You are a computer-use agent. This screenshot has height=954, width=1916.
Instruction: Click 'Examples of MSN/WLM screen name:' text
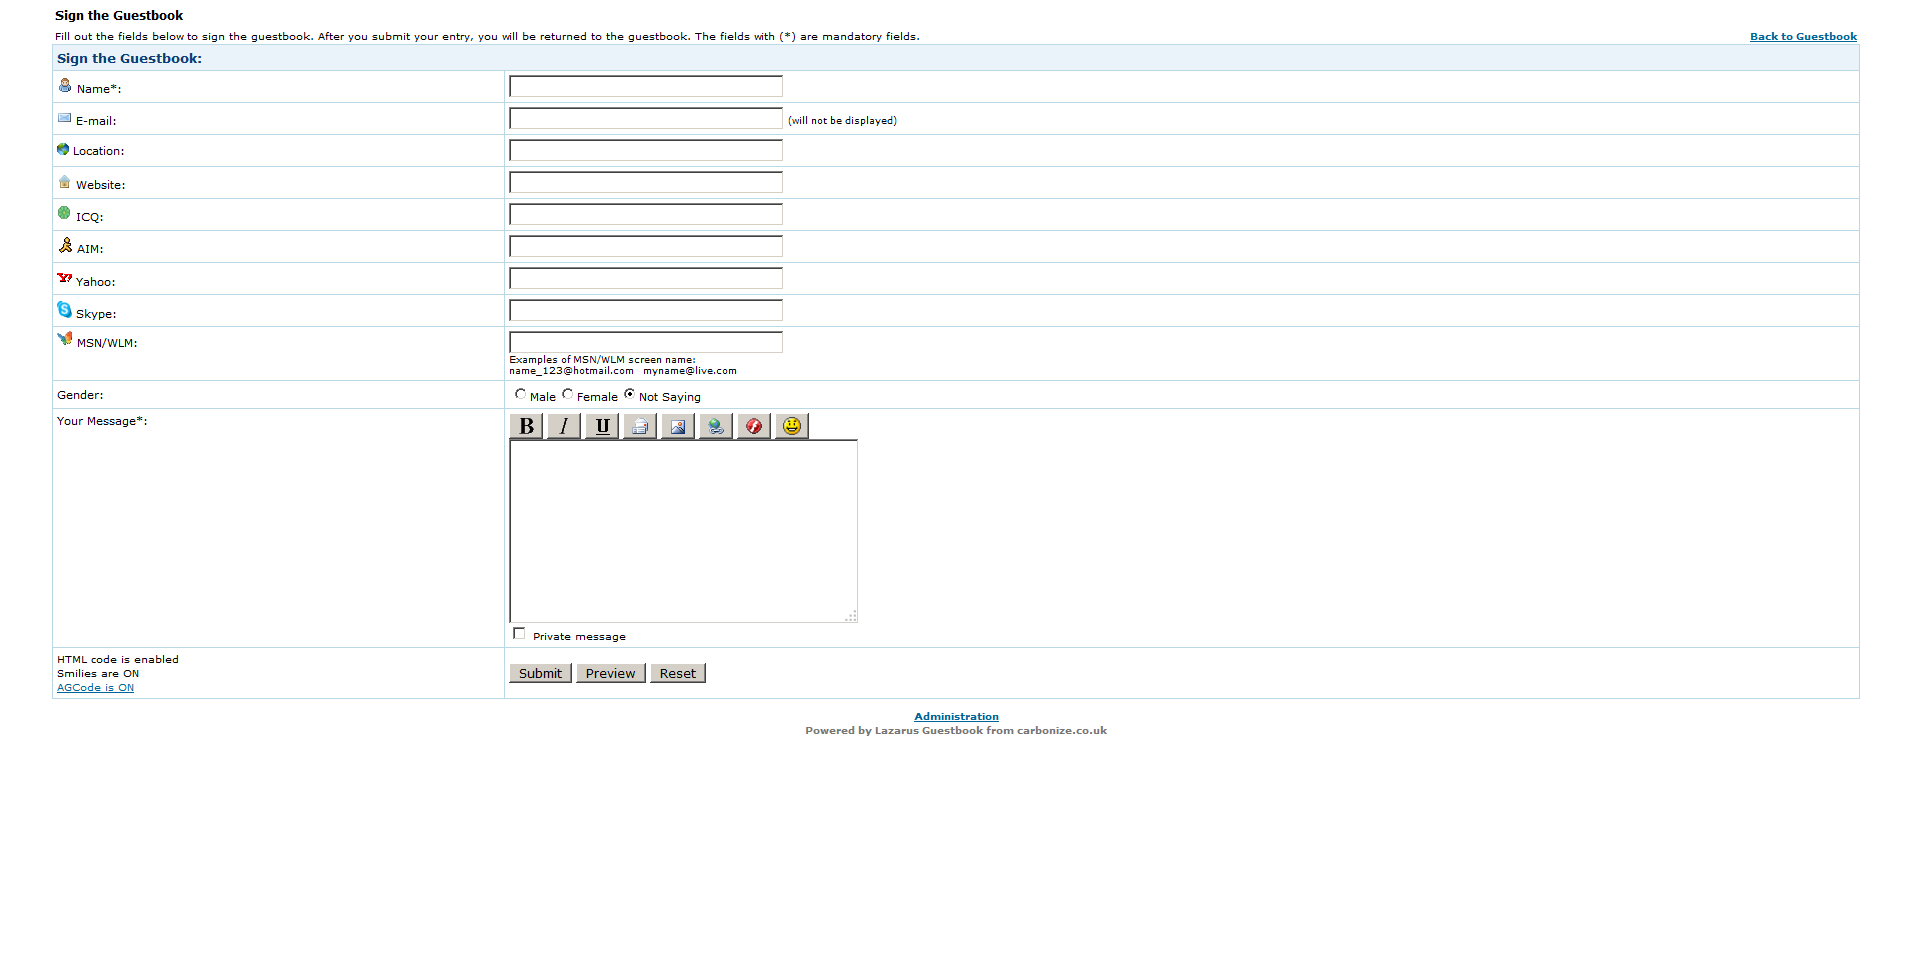pyautogui.click(x=602, y=360)
